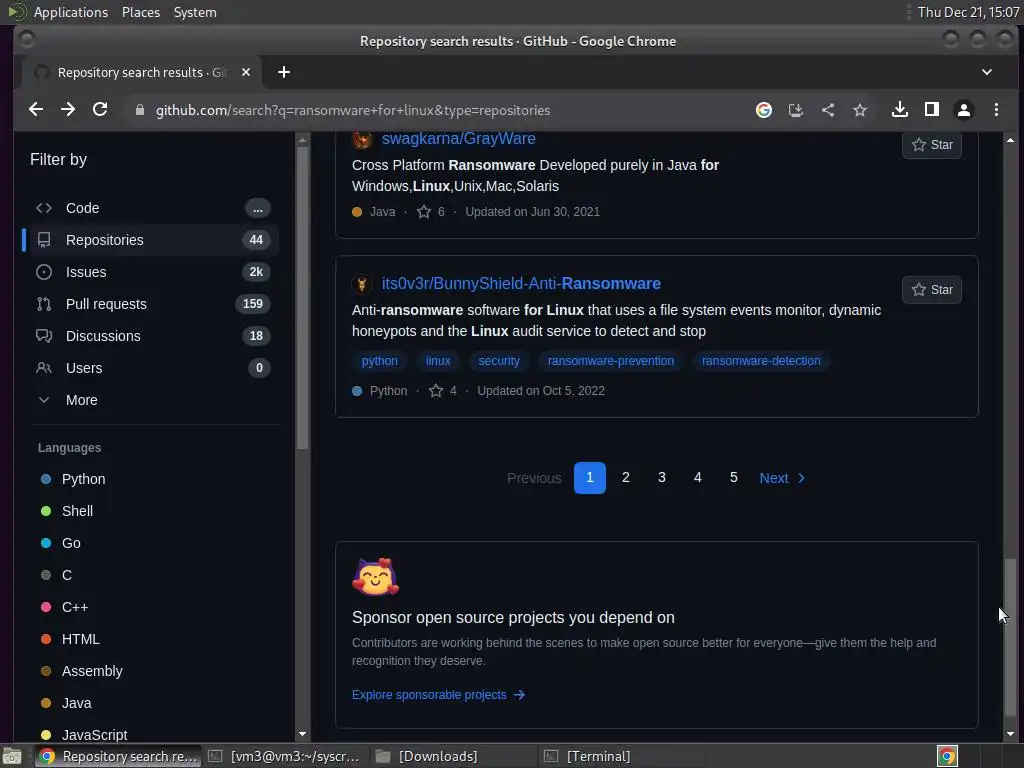Go back with the browser back arrow

[36, 110]
